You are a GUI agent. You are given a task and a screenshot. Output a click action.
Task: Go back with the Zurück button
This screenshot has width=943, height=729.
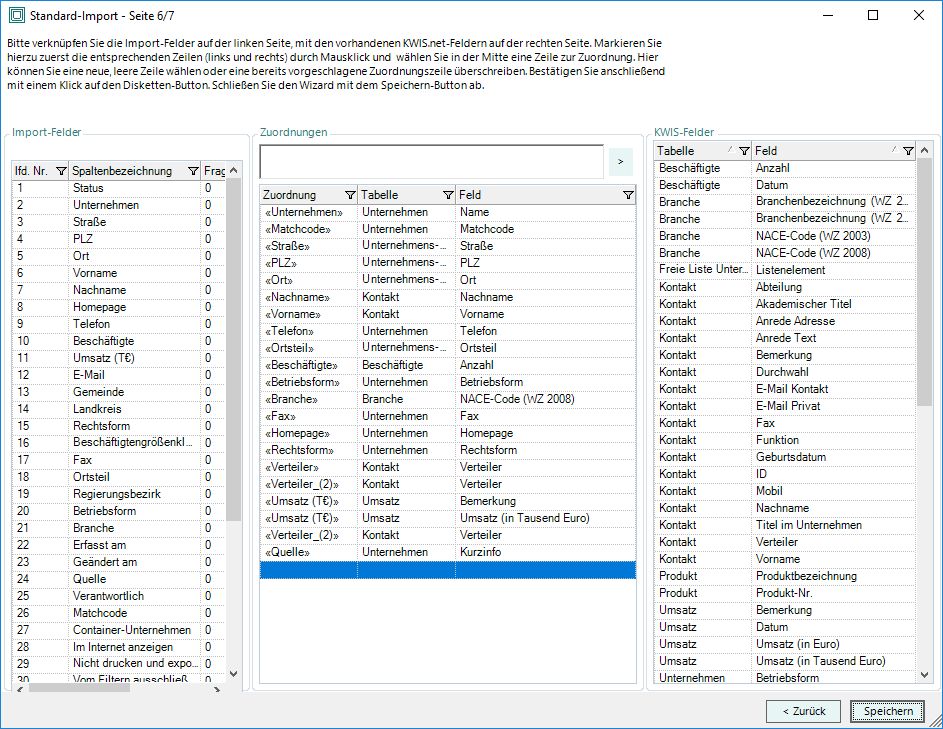(803, 711)
